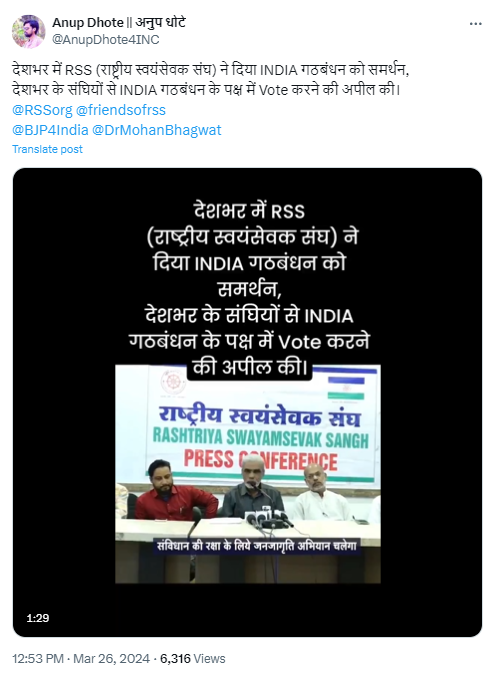Open the @friendsofrss mention

coord(121,110)
